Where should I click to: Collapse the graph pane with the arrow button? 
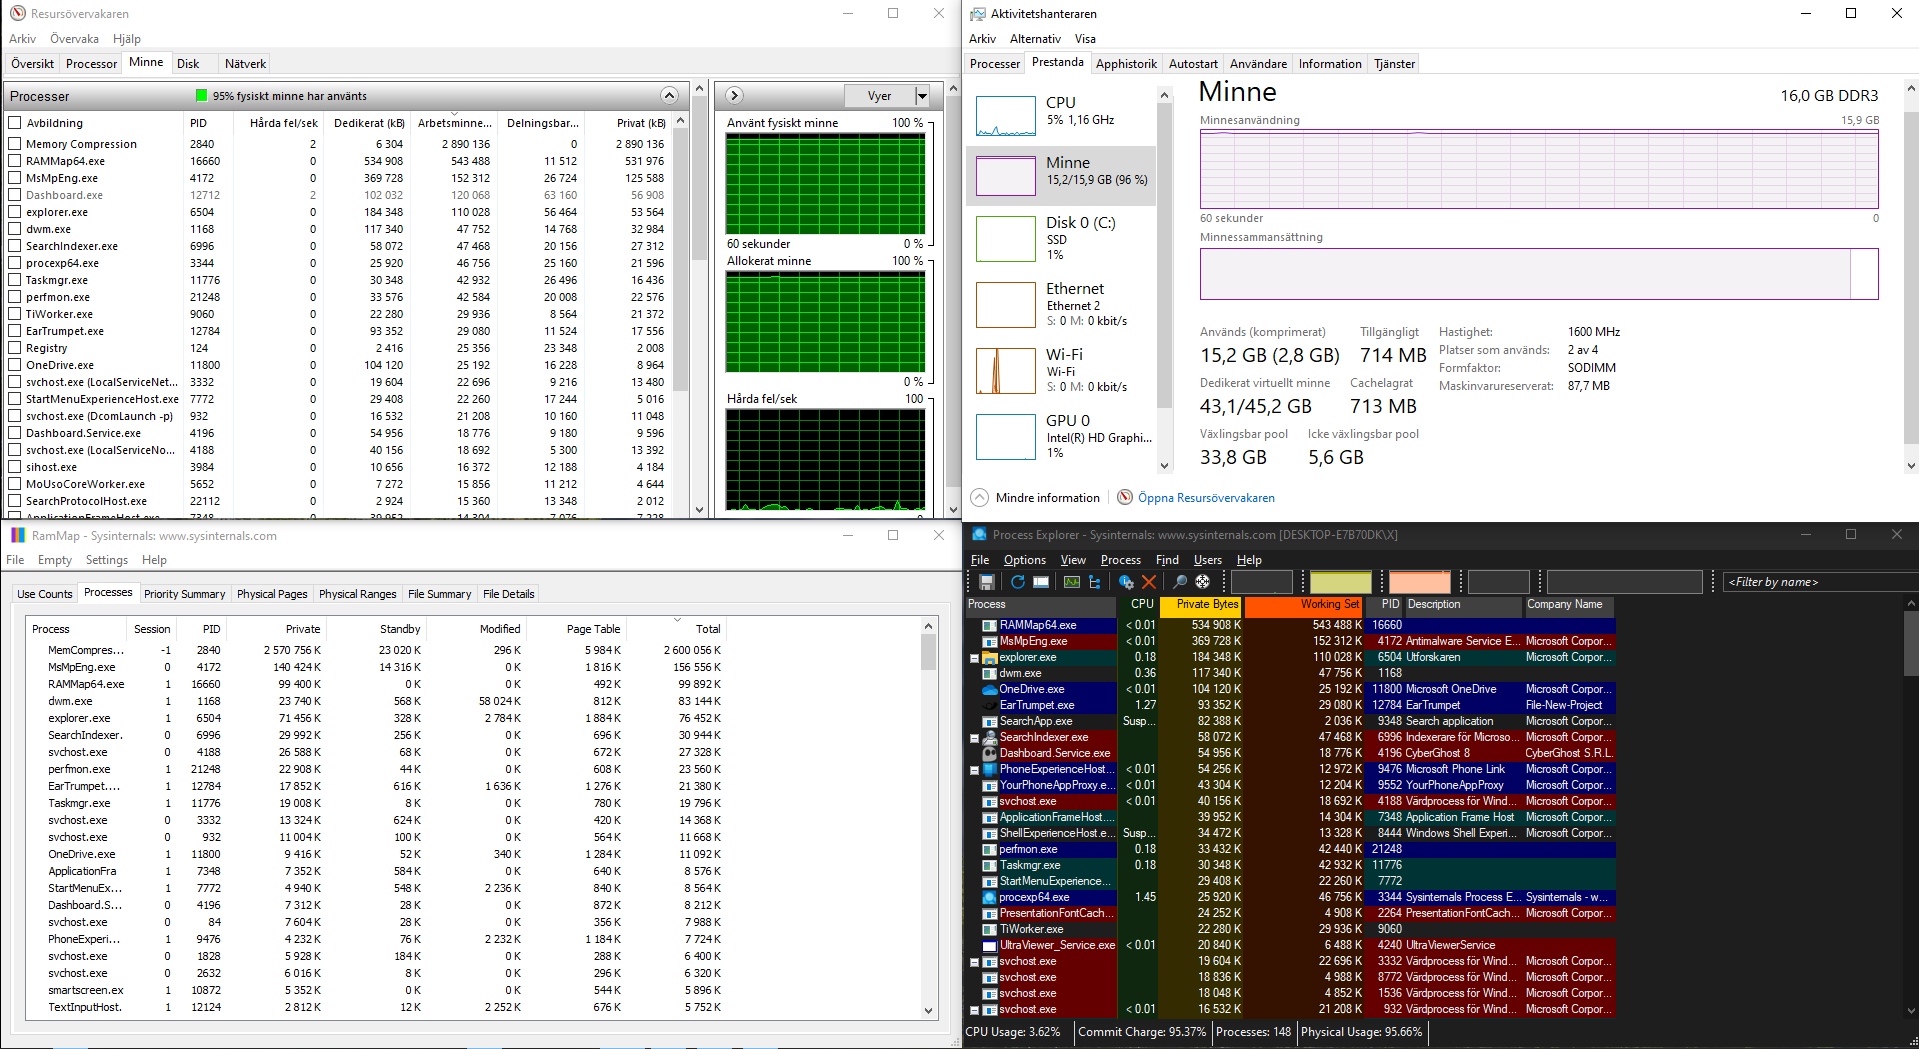pos(734,96)
